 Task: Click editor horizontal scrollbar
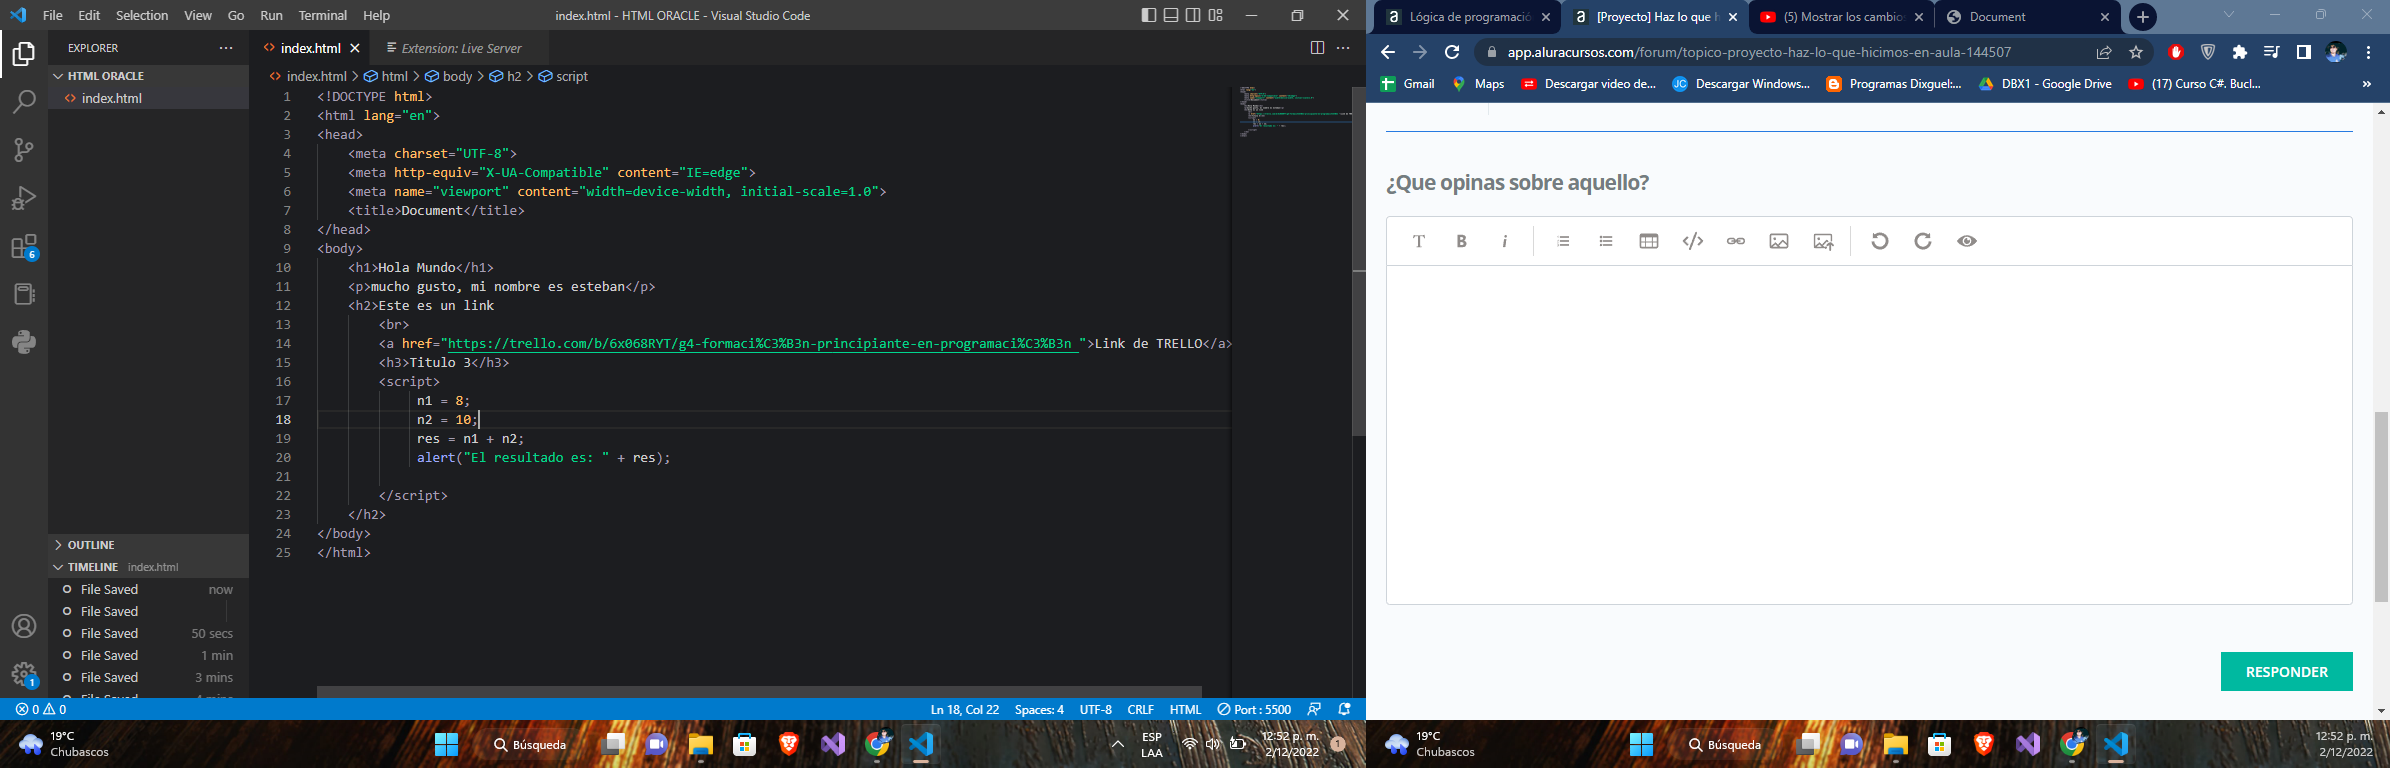[x=760, y=691]
